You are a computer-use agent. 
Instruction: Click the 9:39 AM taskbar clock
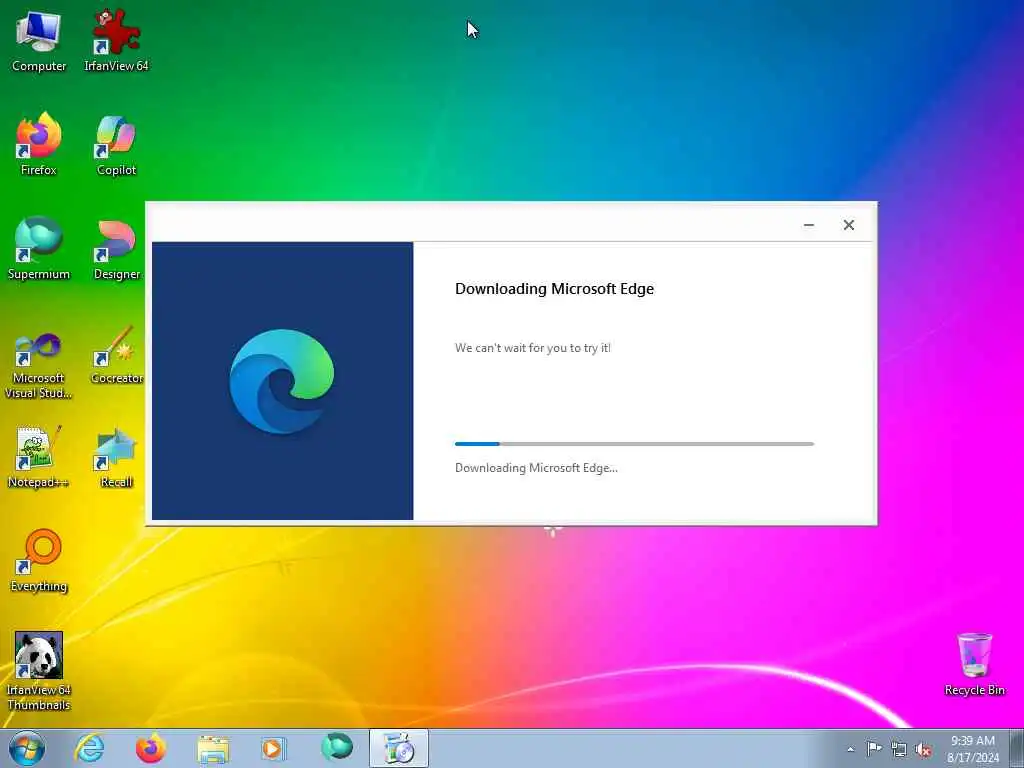click(973, 749)
